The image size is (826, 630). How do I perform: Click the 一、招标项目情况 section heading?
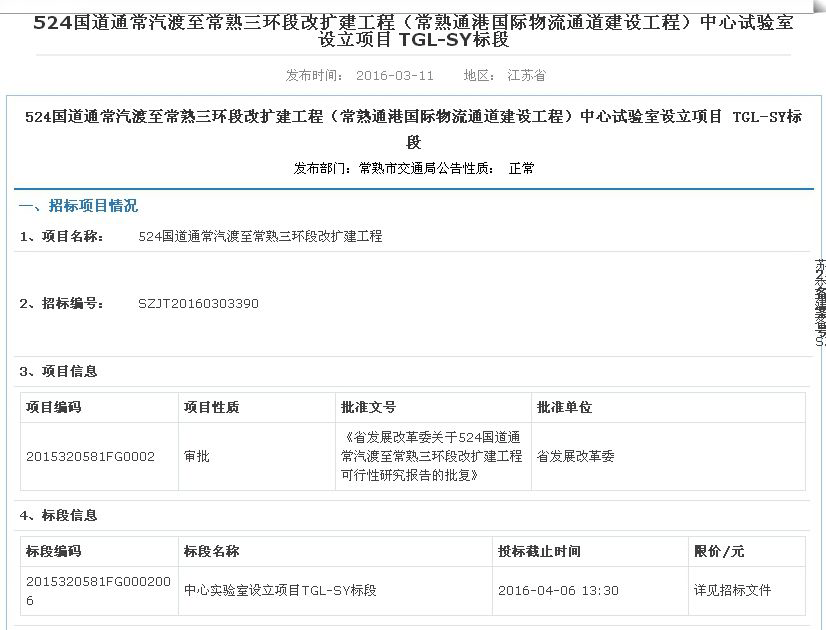point(78,206)
